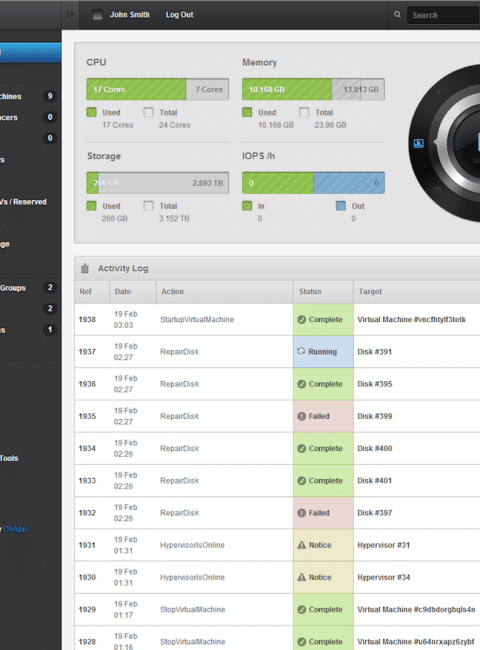Click the CPU 17 Cores usage bar
Image resolution: width=480 pixels, height=650 pixels.
[x=158, y=89]
